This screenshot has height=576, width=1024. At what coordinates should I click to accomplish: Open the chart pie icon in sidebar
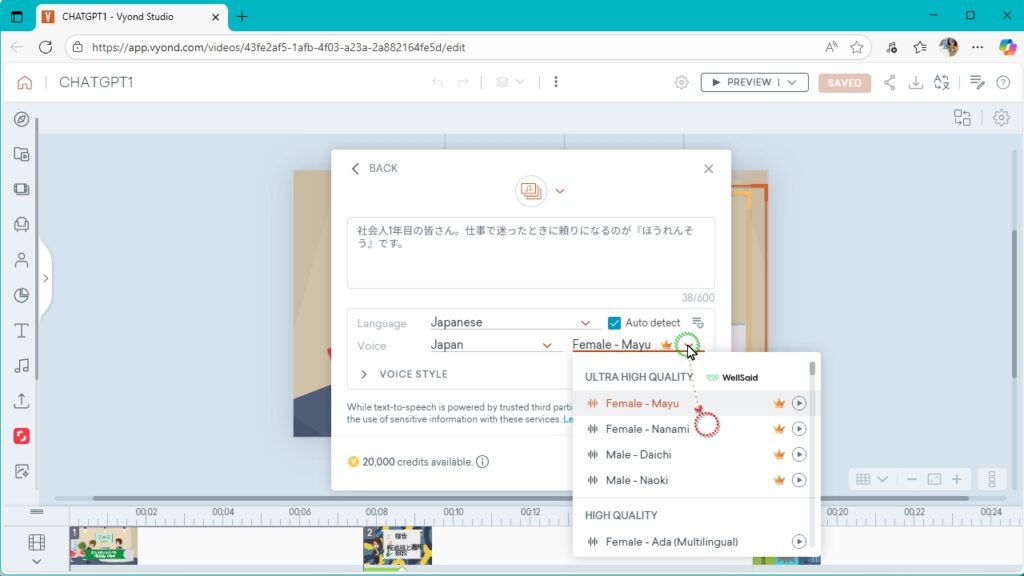coord(22,295)
